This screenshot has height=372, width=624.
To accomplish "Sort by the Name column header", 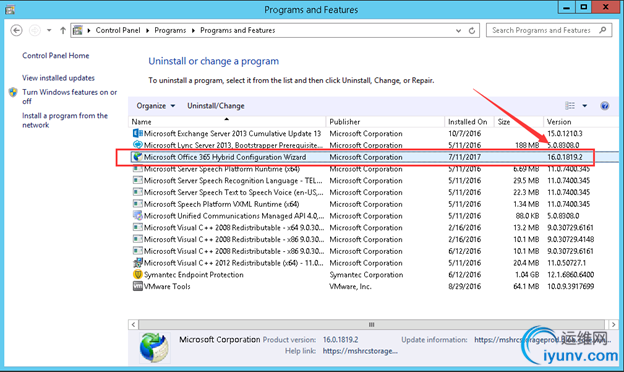I will [227, 122].
